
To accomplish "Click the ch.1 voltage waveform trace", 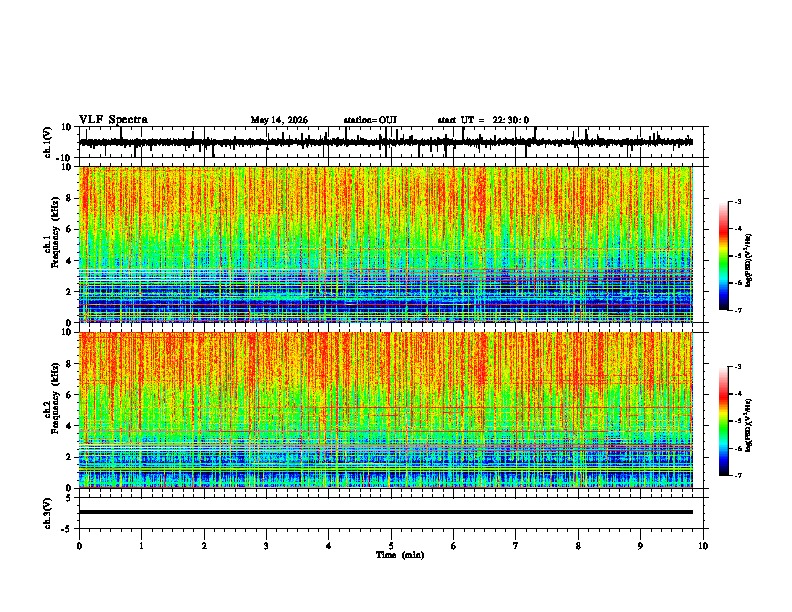I will click(x=386, y=142).
